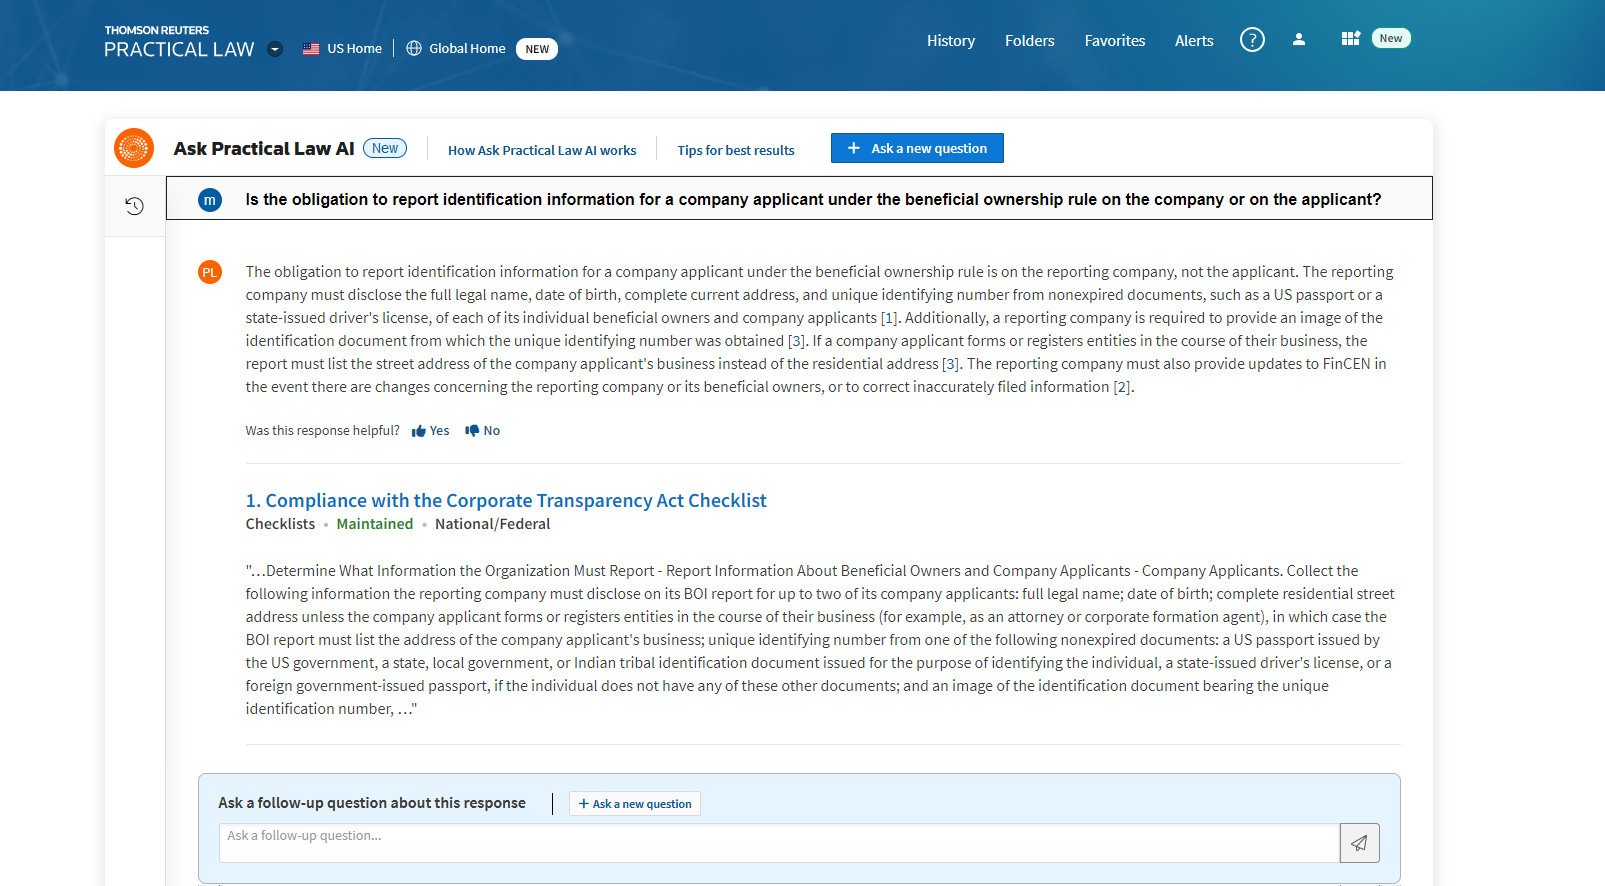Click the Ask a follow-up question input field
Screen dimensions: 1605x886
point(778,843)
